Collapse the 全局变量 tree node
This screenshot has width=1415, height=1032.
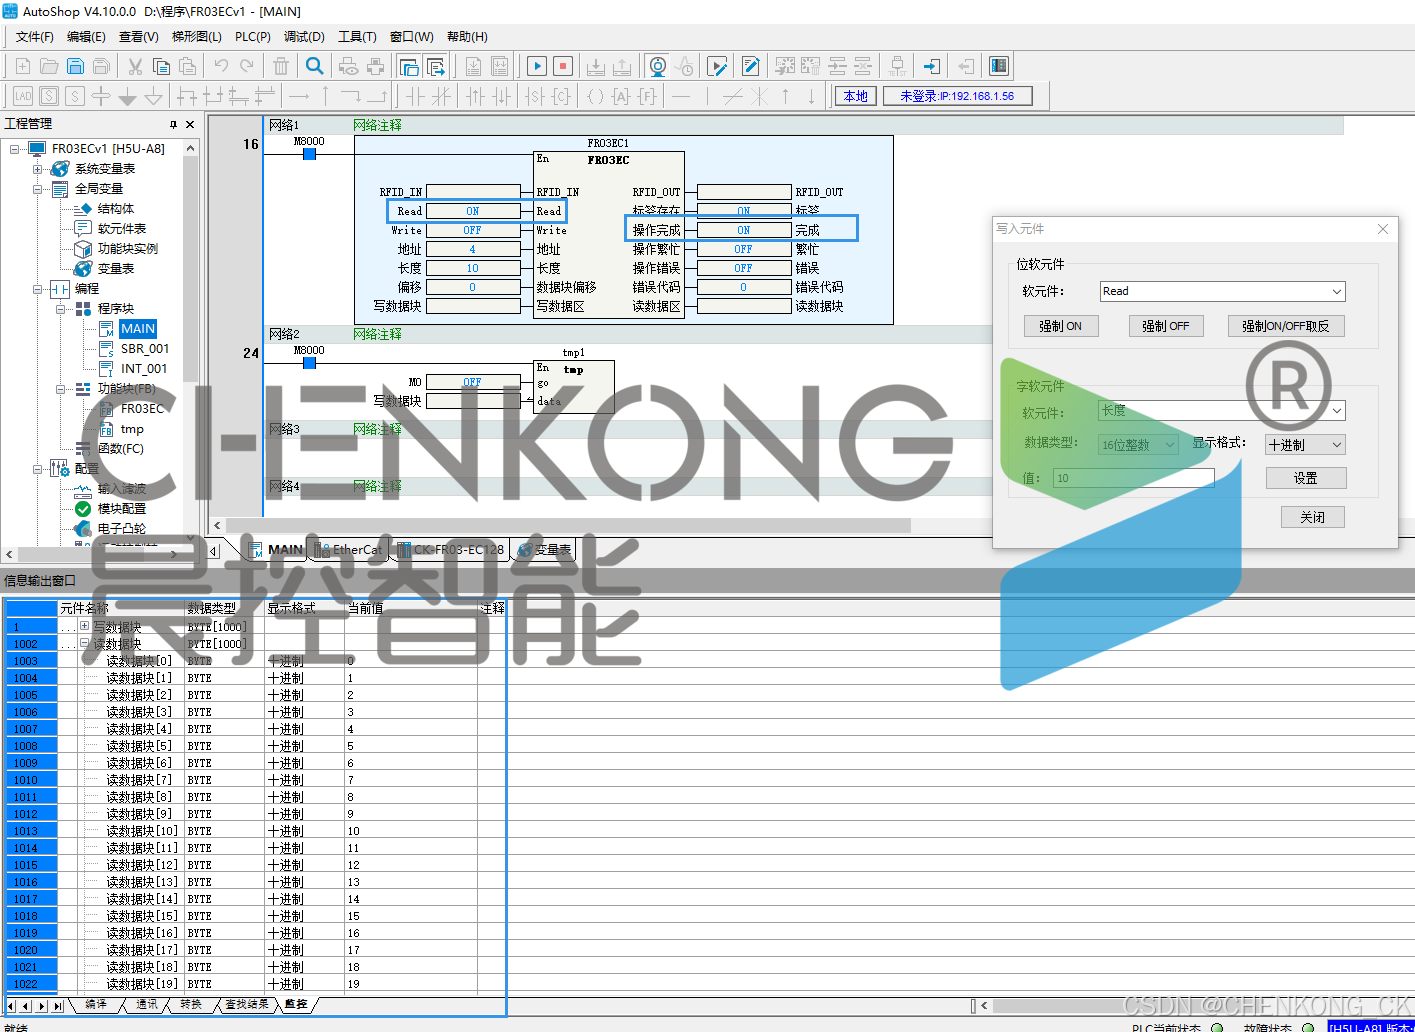tap(38, 189)
